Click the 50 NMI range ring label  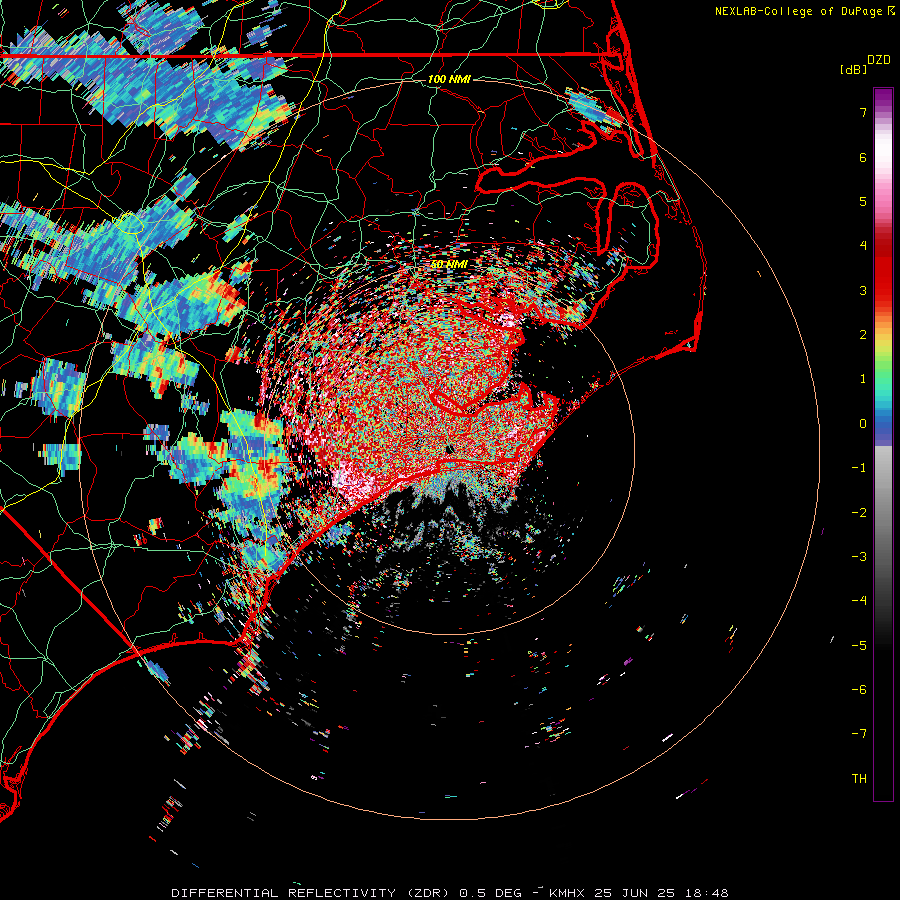[449, 264]
